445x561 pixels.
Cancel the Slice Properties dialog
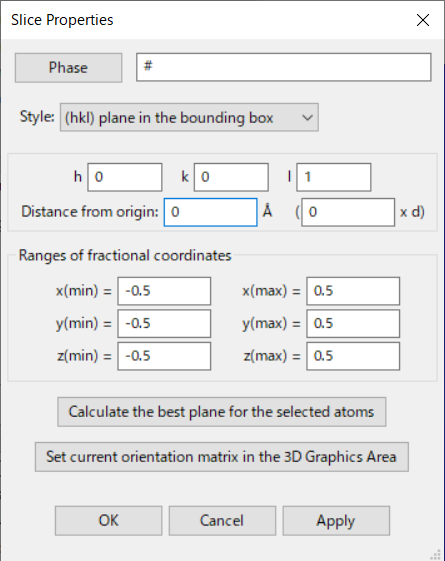point(222,521)
